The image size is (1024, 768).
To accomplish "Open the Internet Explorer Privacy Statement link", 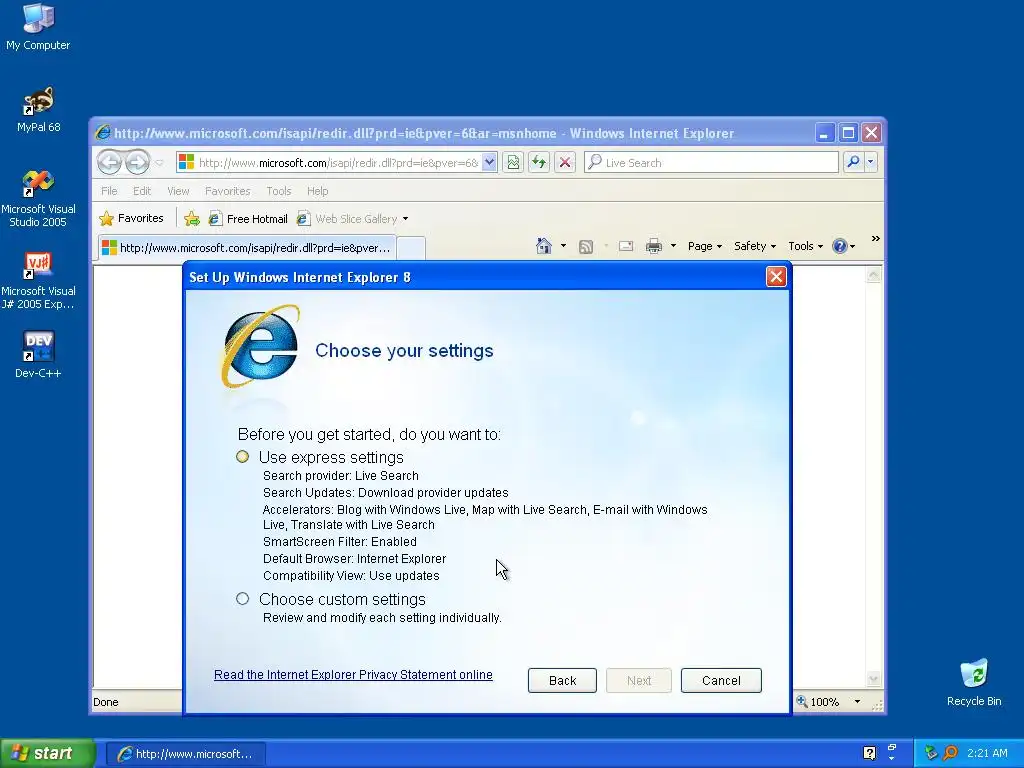I will tap(353, 675).
